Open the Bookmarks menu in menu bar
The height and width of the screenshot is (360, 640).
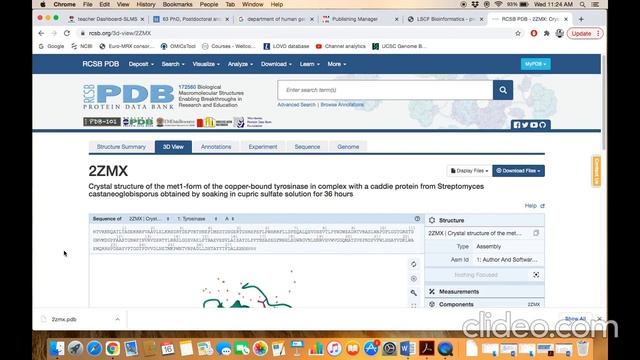click(x=177, y=4)
